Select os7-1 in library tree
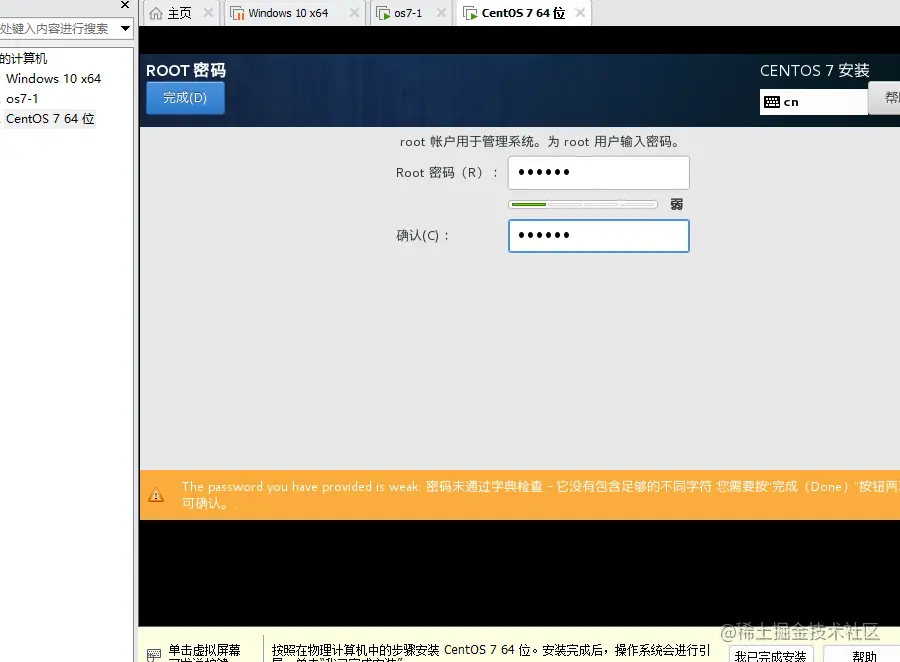Screen dimensions: 900x662 tap(22, 99)
